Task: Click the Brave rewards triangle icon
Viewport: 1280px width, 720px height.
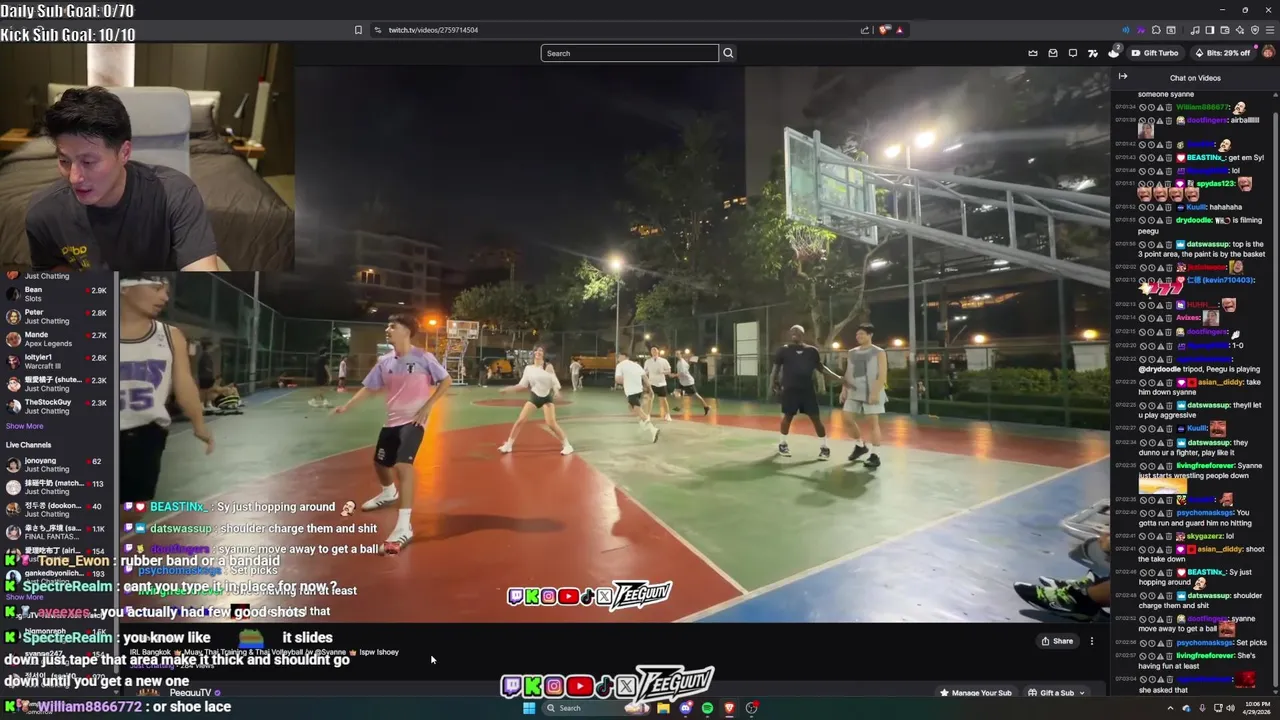Action: coord(899,30)
